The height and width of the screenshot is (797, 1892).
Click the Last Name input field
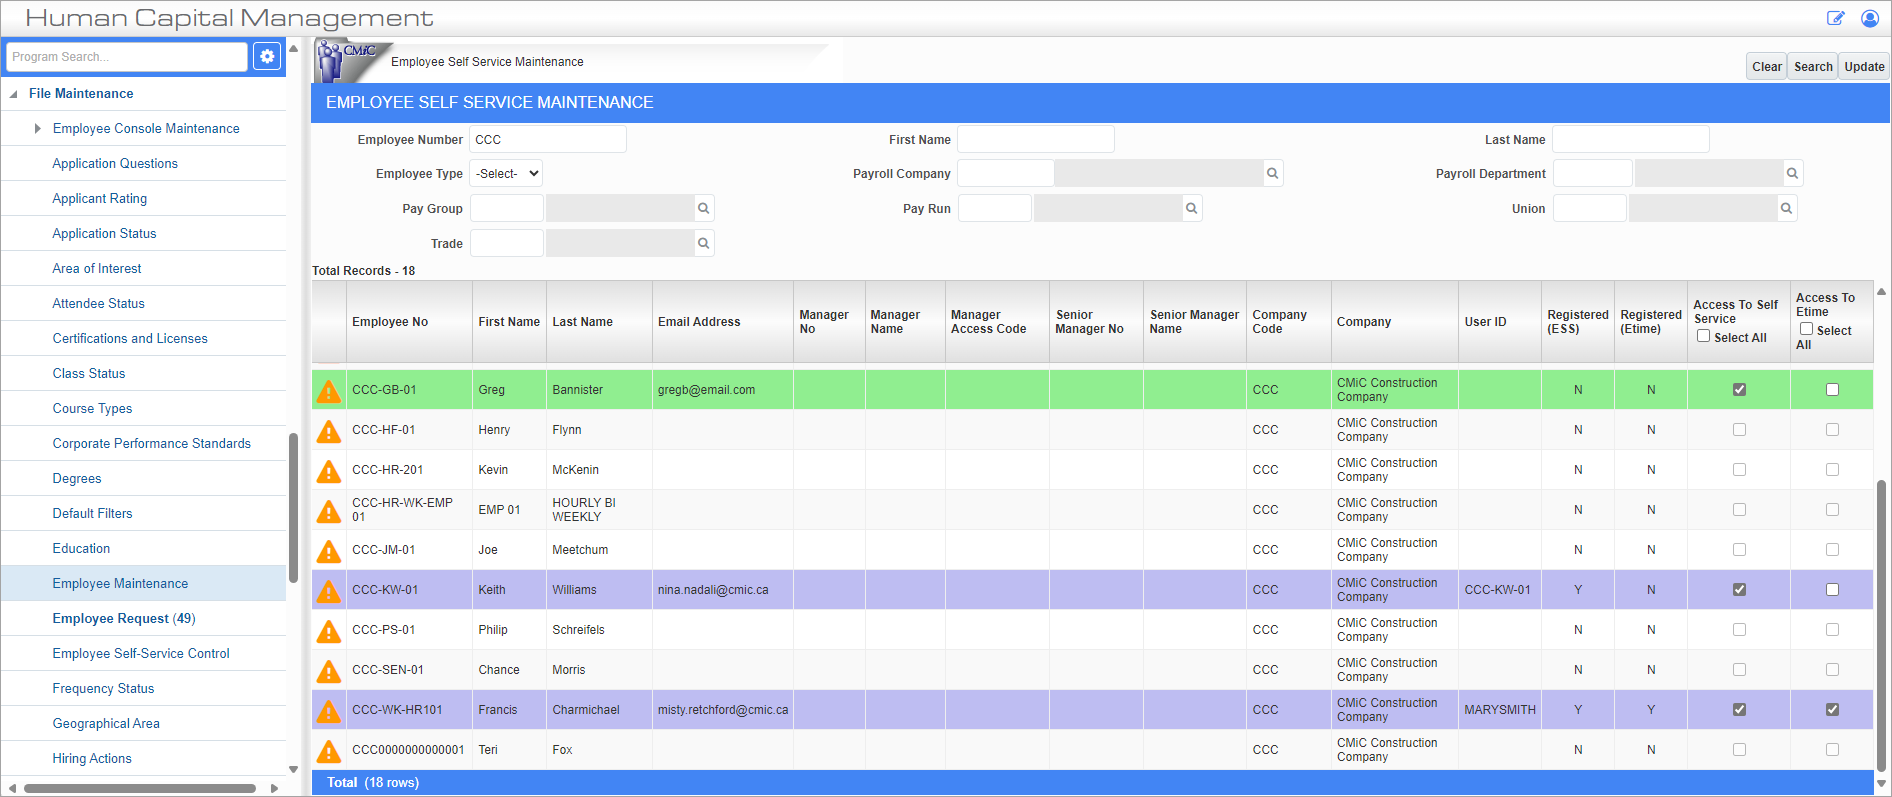pyautogui.click(x=1630, y=140)
